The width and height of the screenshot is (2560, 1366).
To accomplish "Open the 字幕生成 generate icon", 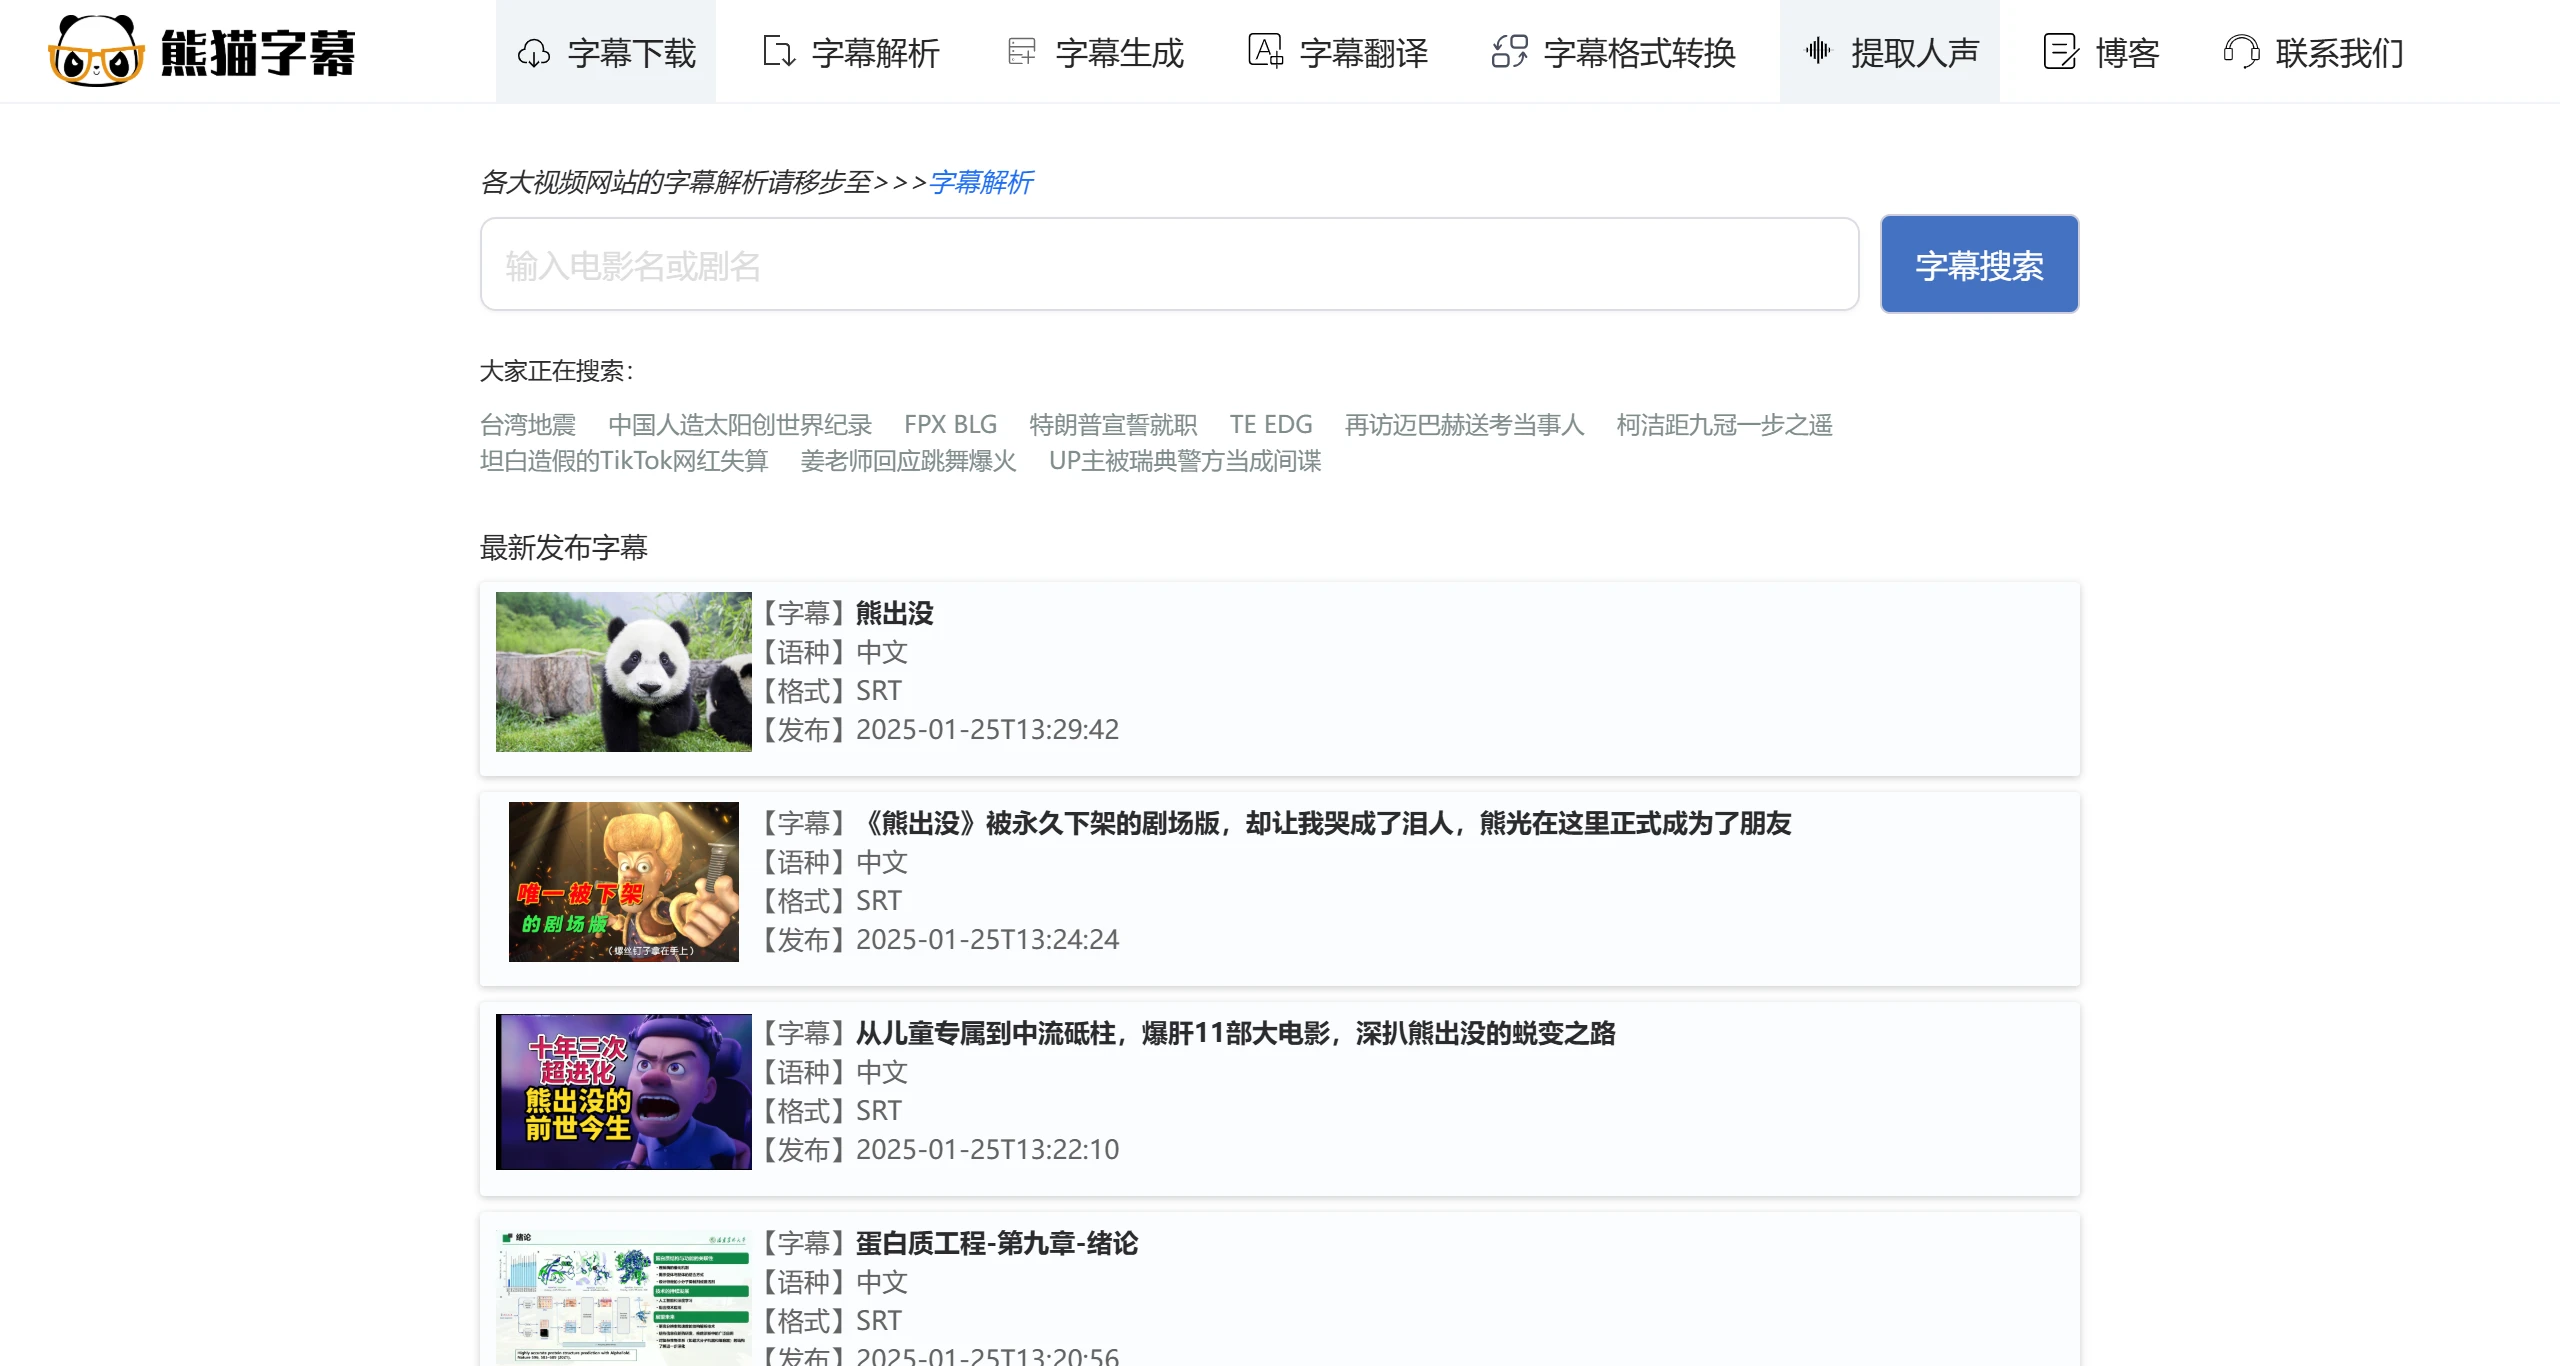I will (1022, 53).
